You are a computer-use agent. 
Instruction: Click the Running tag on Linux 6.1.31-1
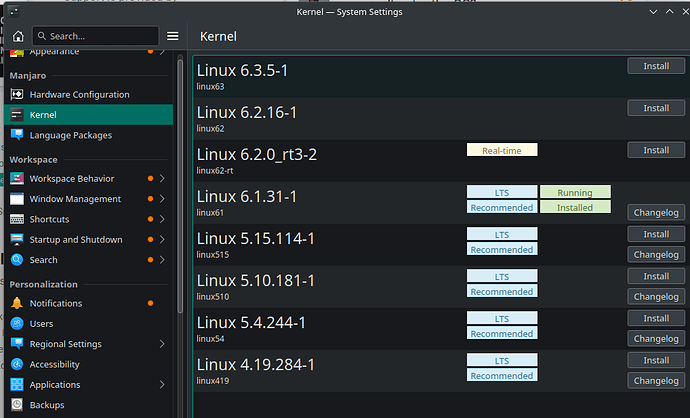[x=575, y=192]
